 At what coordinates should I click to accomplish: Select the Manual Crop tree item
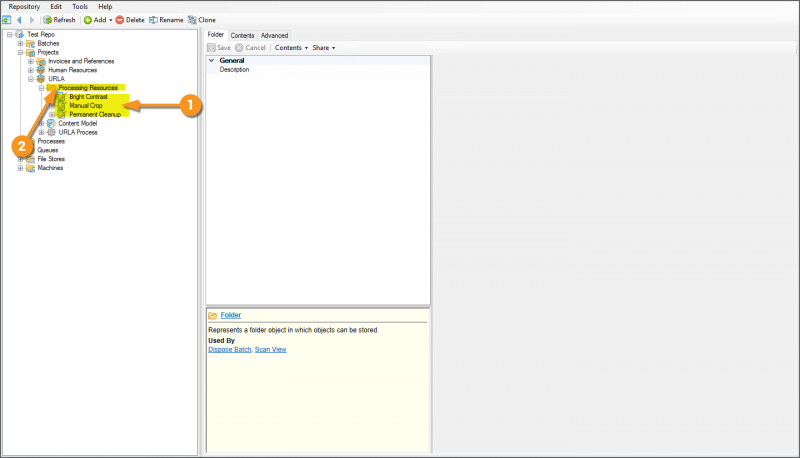coord(86,106)
